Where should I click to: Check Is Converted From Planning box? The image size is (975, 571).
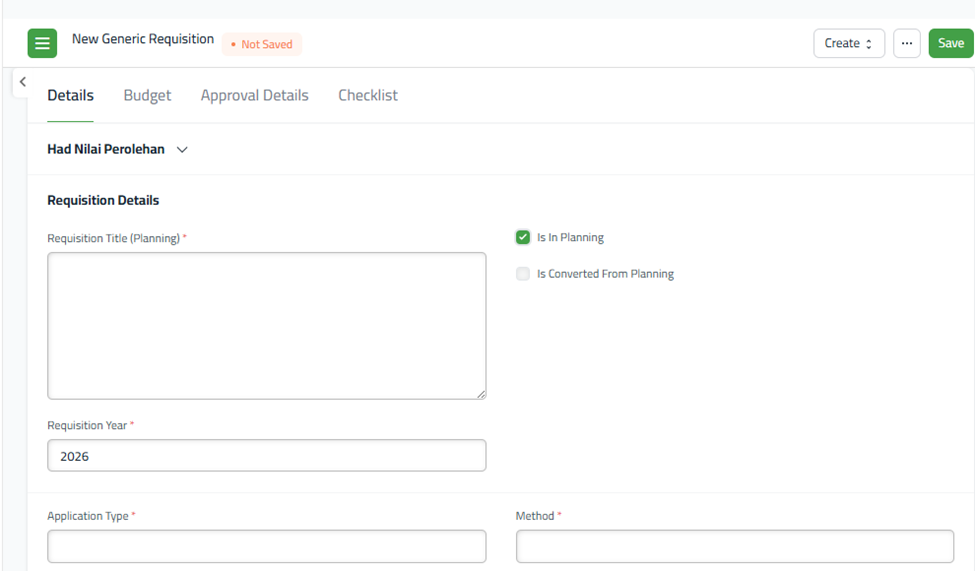point(523,274)
